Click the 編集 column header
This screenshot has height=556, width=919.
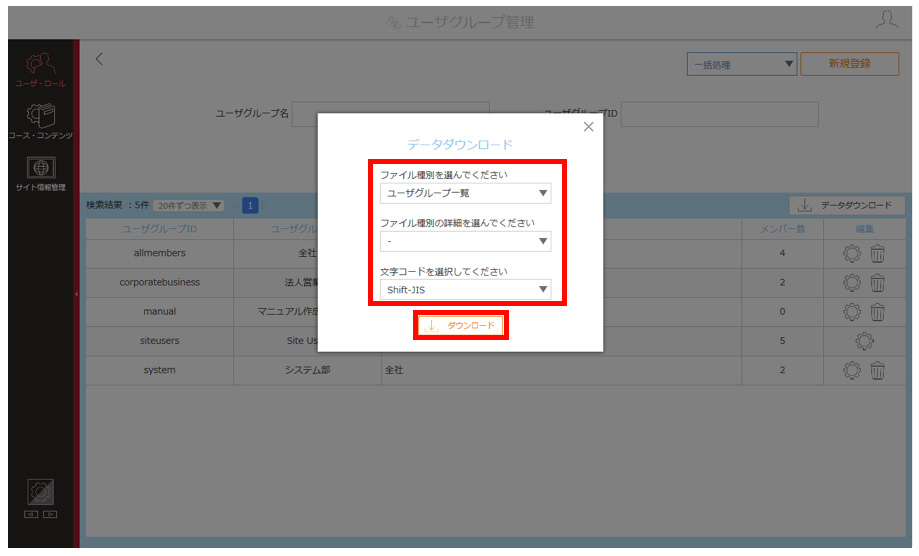(864, 229)
